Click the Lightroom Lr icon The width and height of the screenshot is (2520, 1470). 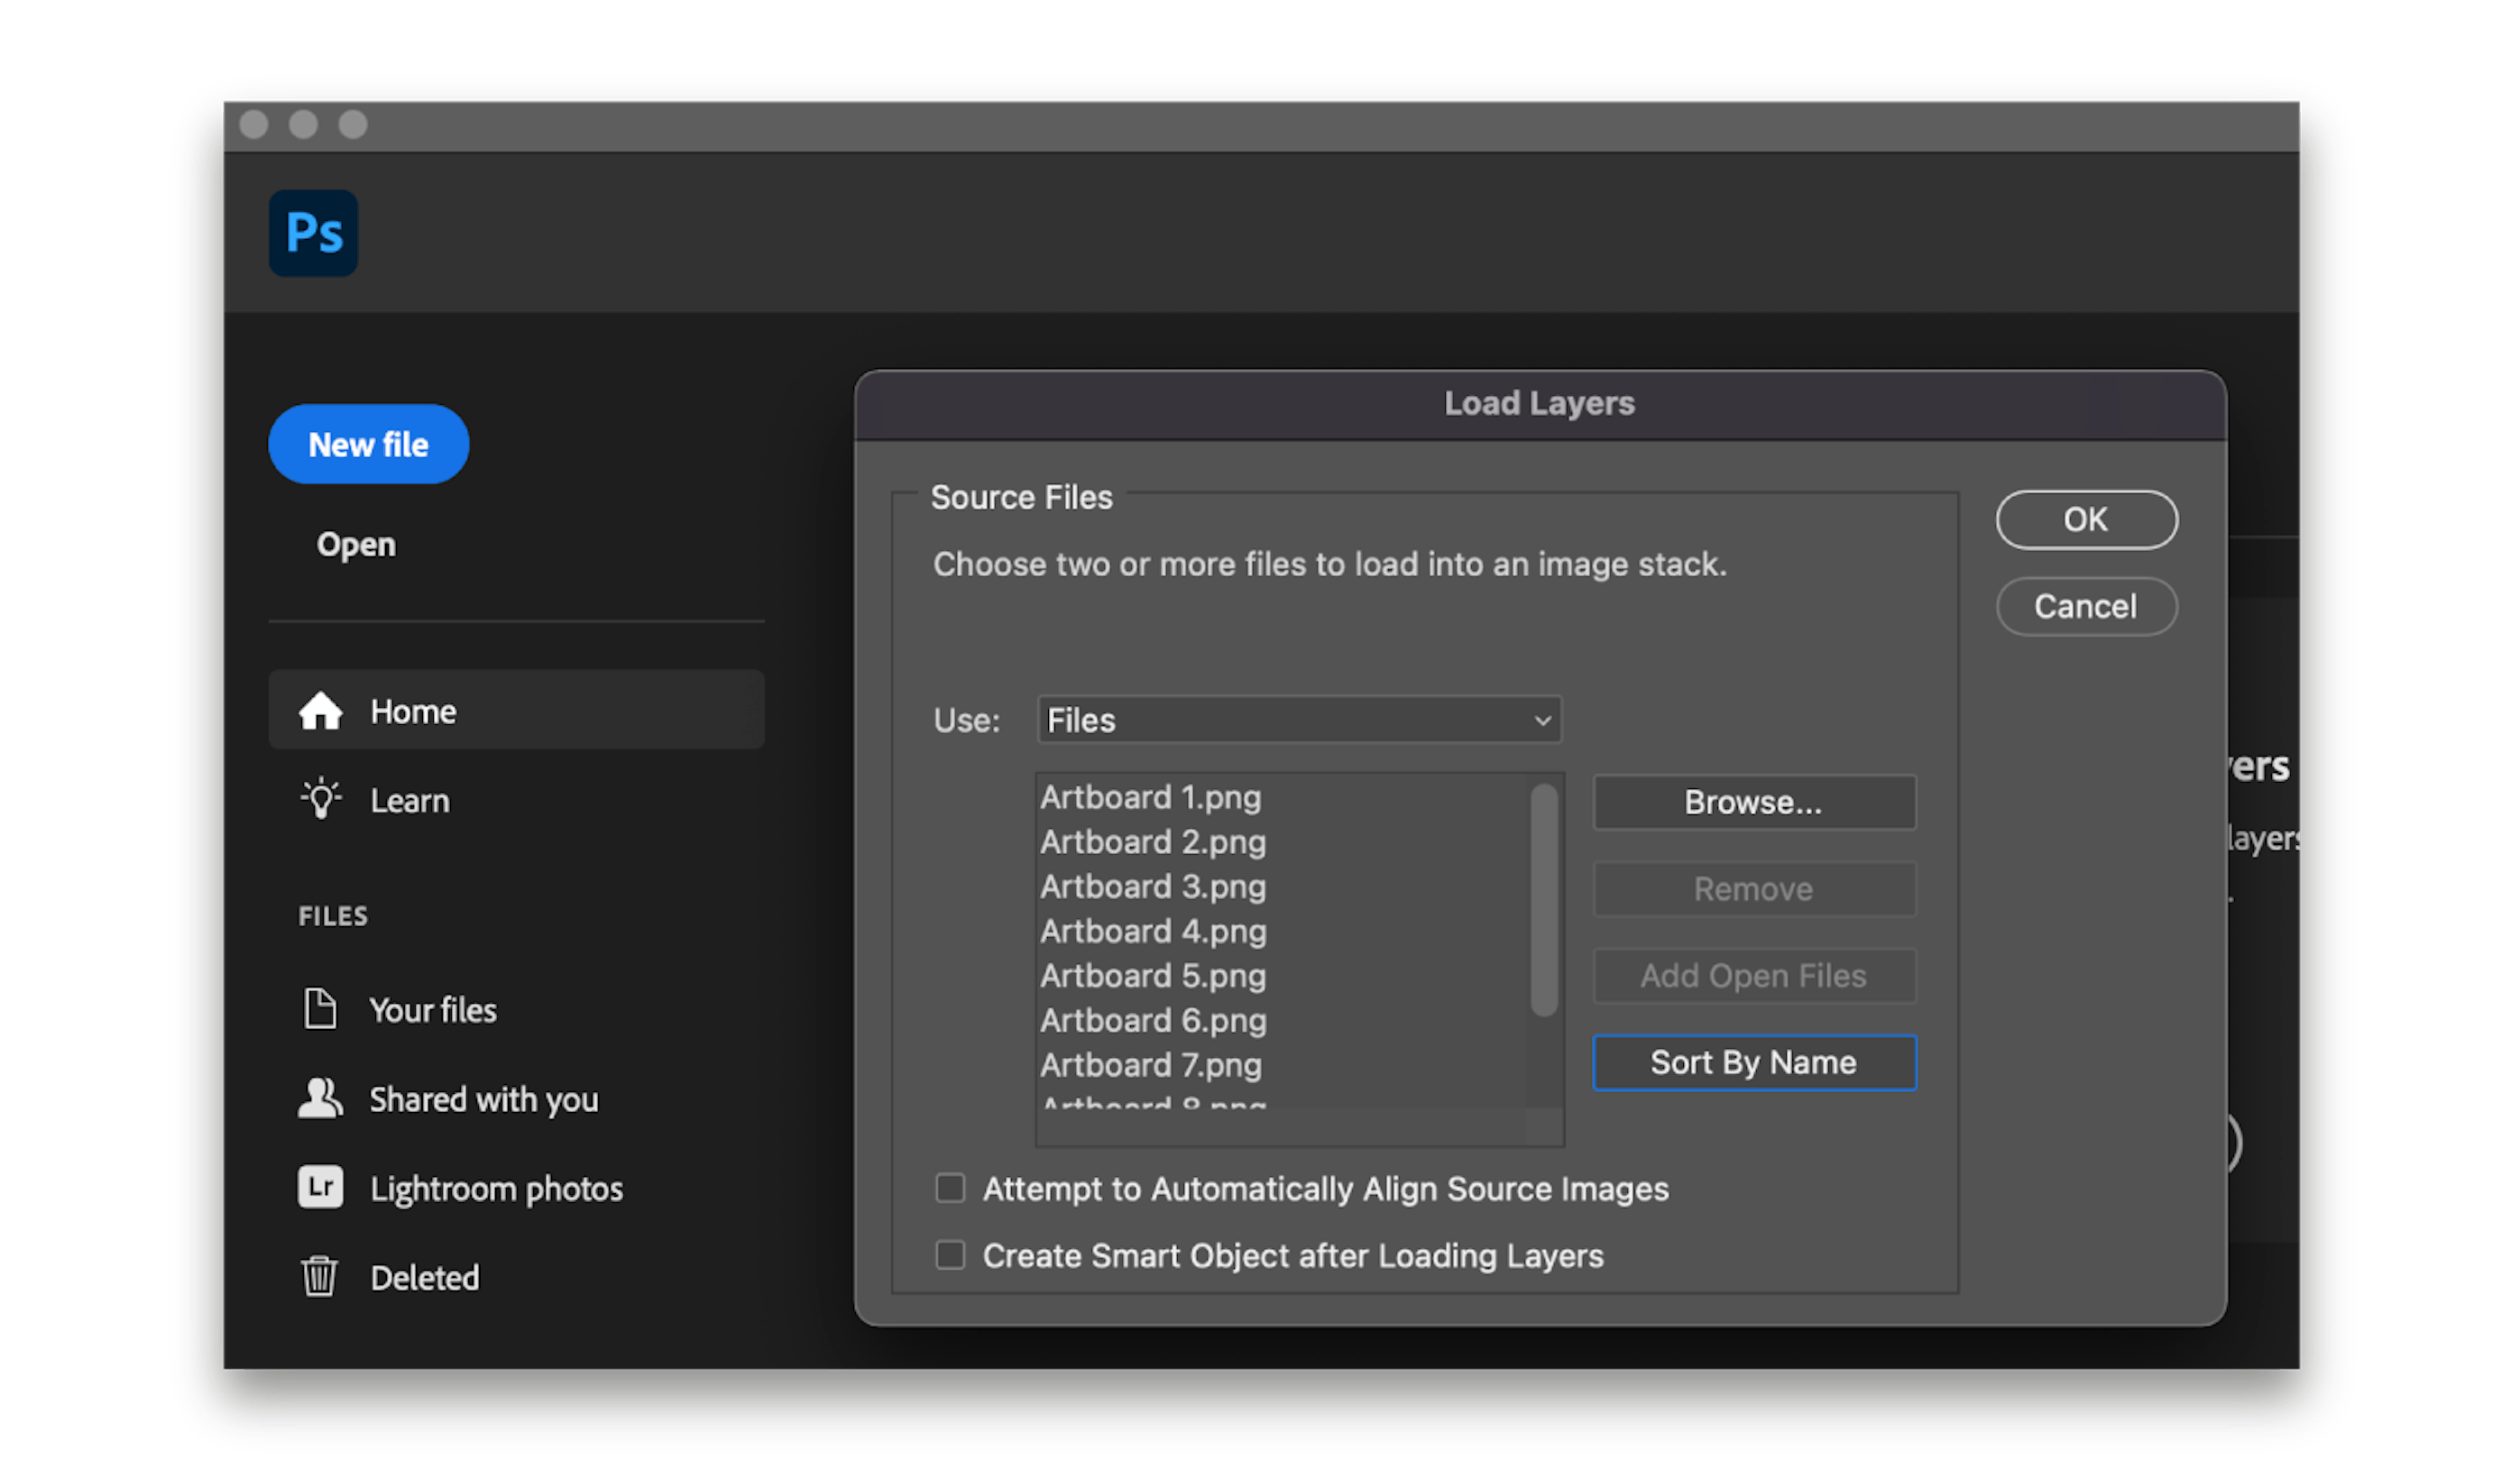(x=320, y=1187)
